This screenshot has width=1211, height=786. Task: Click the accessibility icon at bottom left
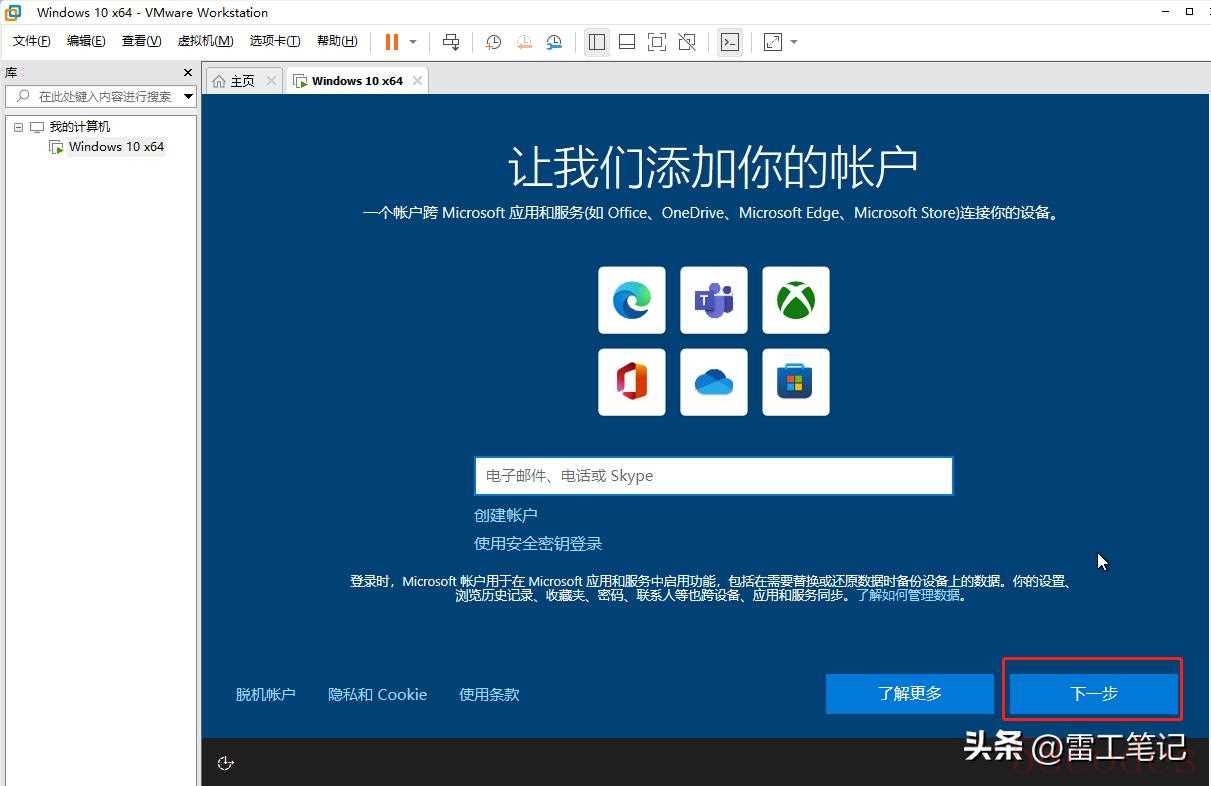(226, 763)
